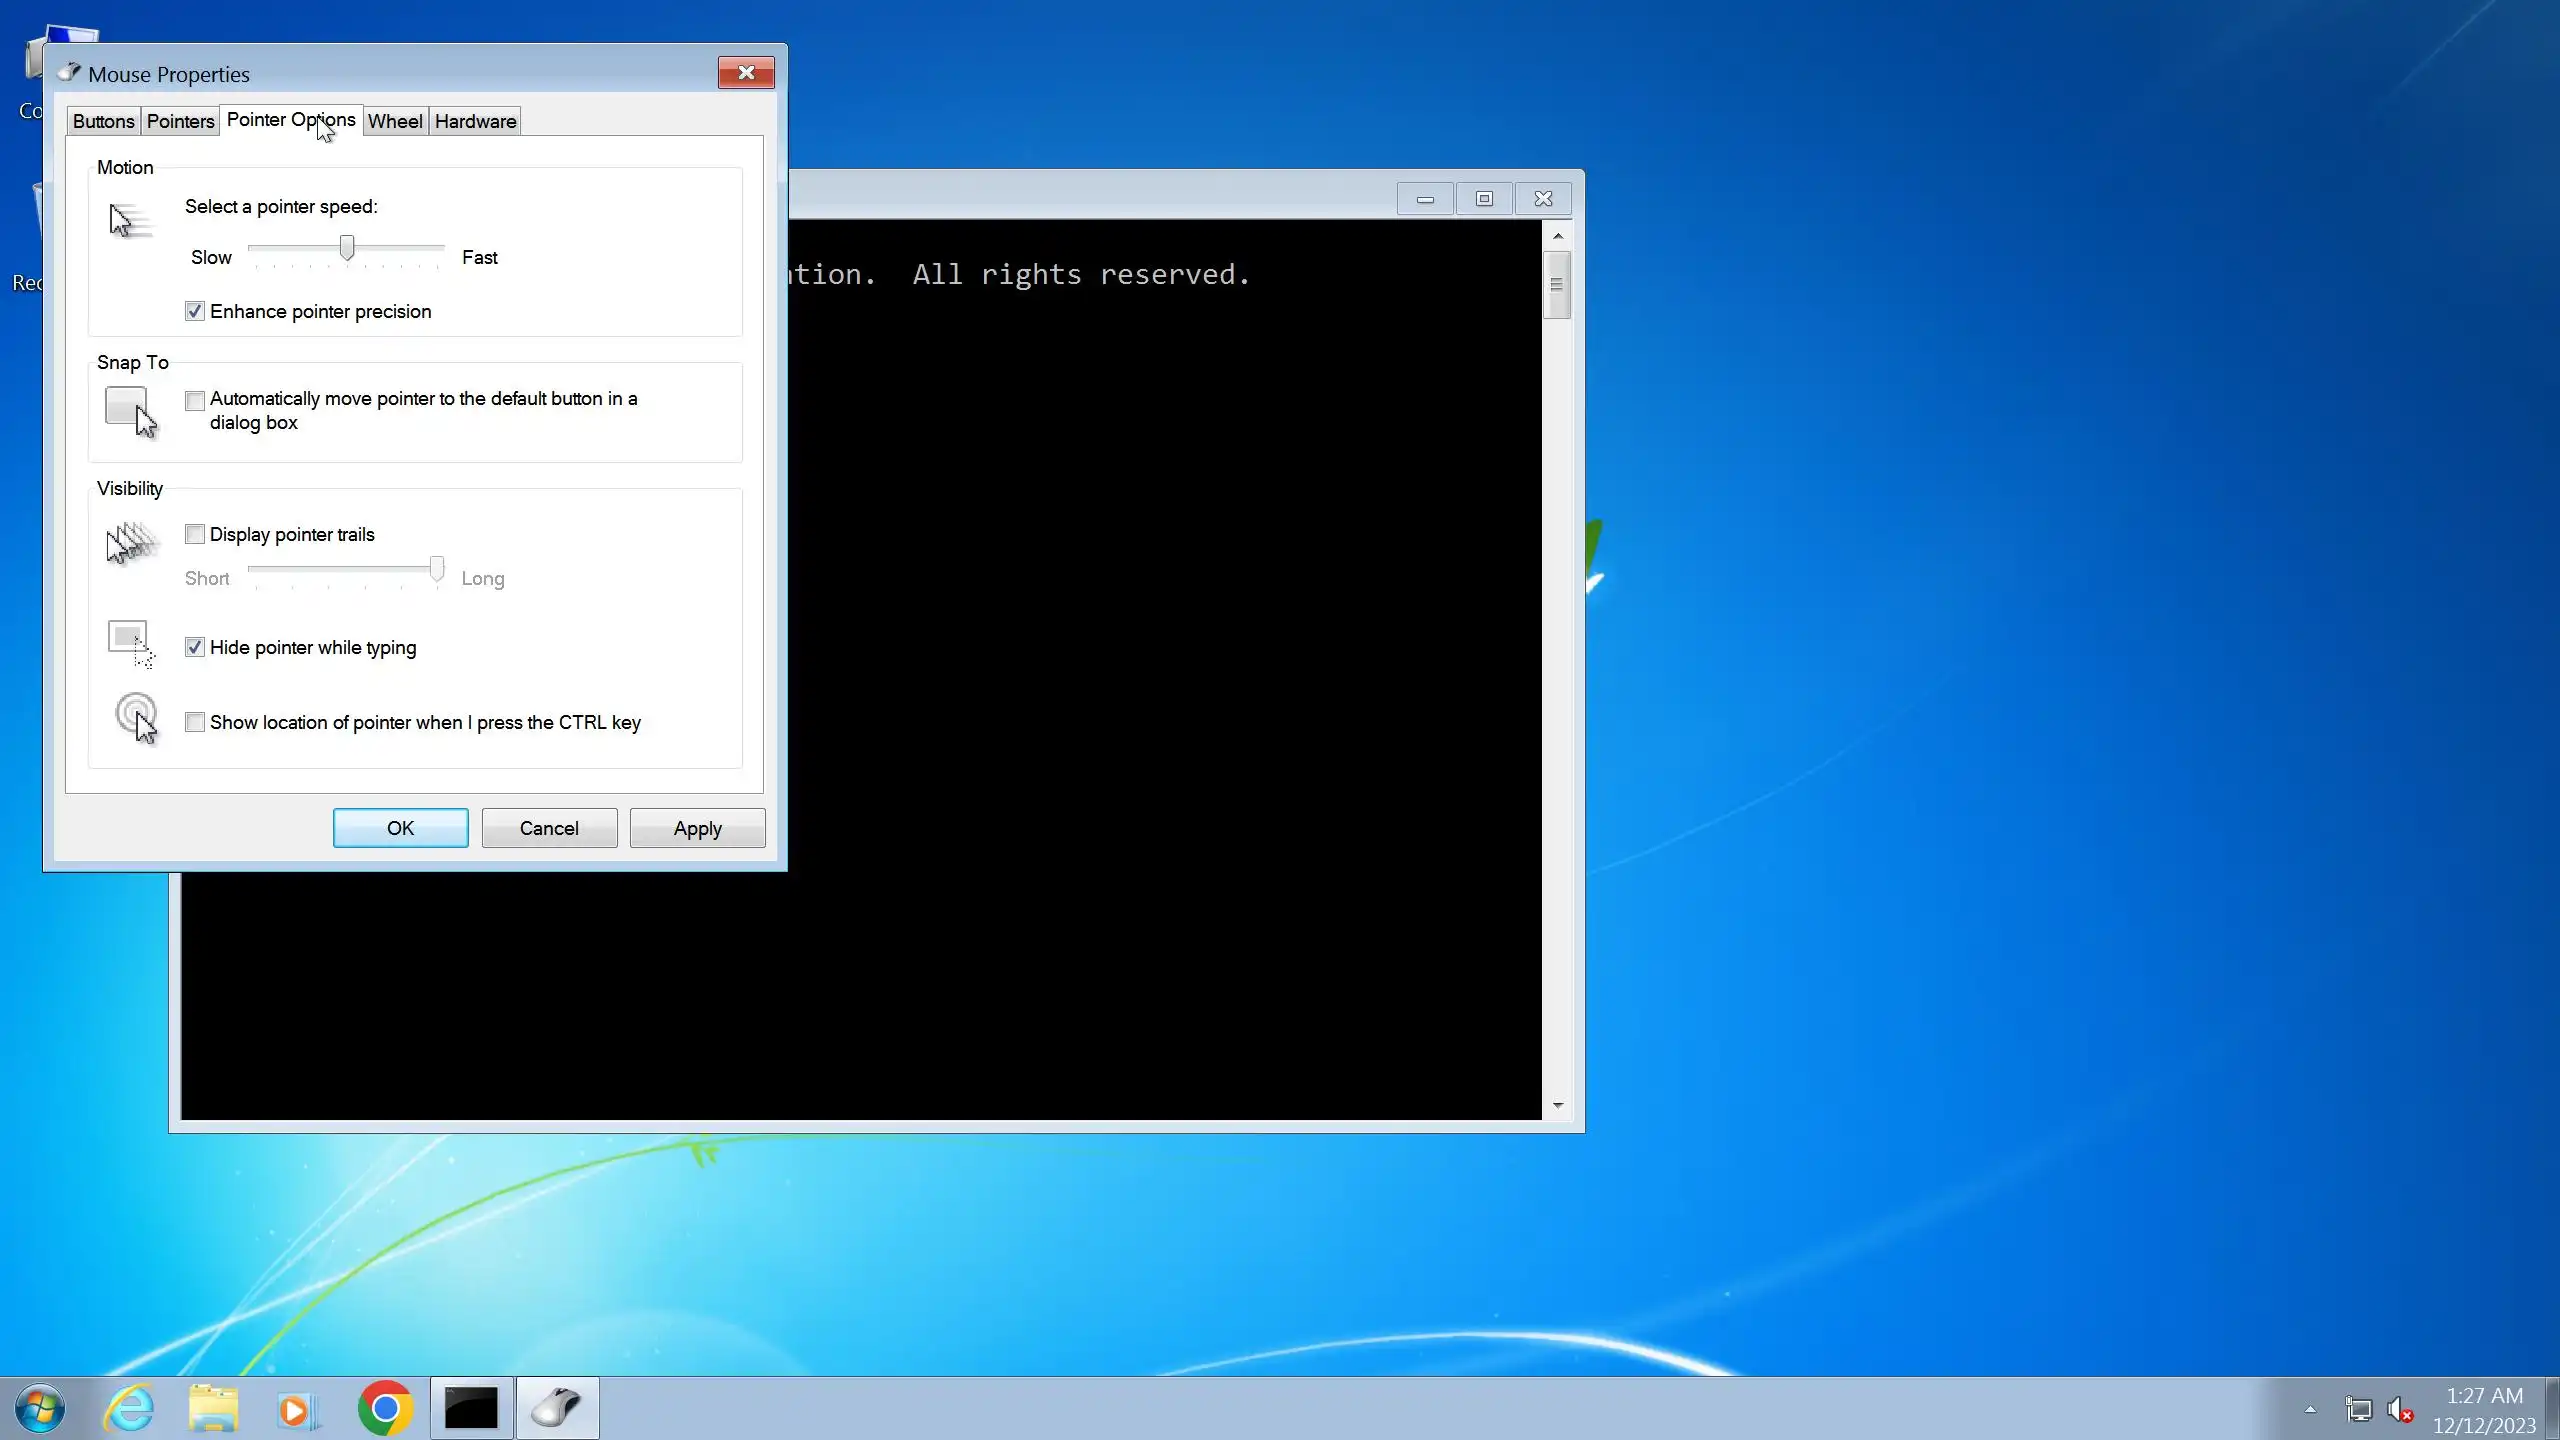Show hidden tray icons arrow
This screenshot has width=2560, height=1440.
pyautogui.click(x=2310, y=1410)
